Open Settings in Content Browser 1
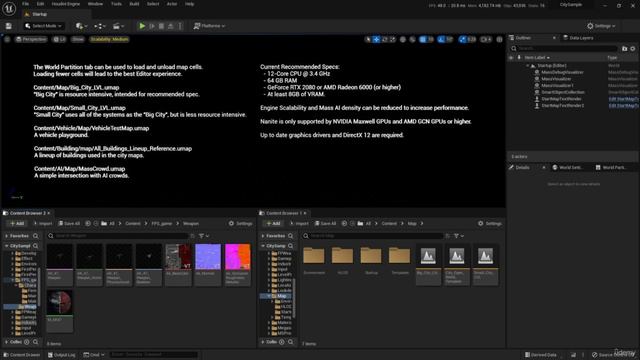The image size is (640, 360). pyautogui.click(x=490, y=224)
